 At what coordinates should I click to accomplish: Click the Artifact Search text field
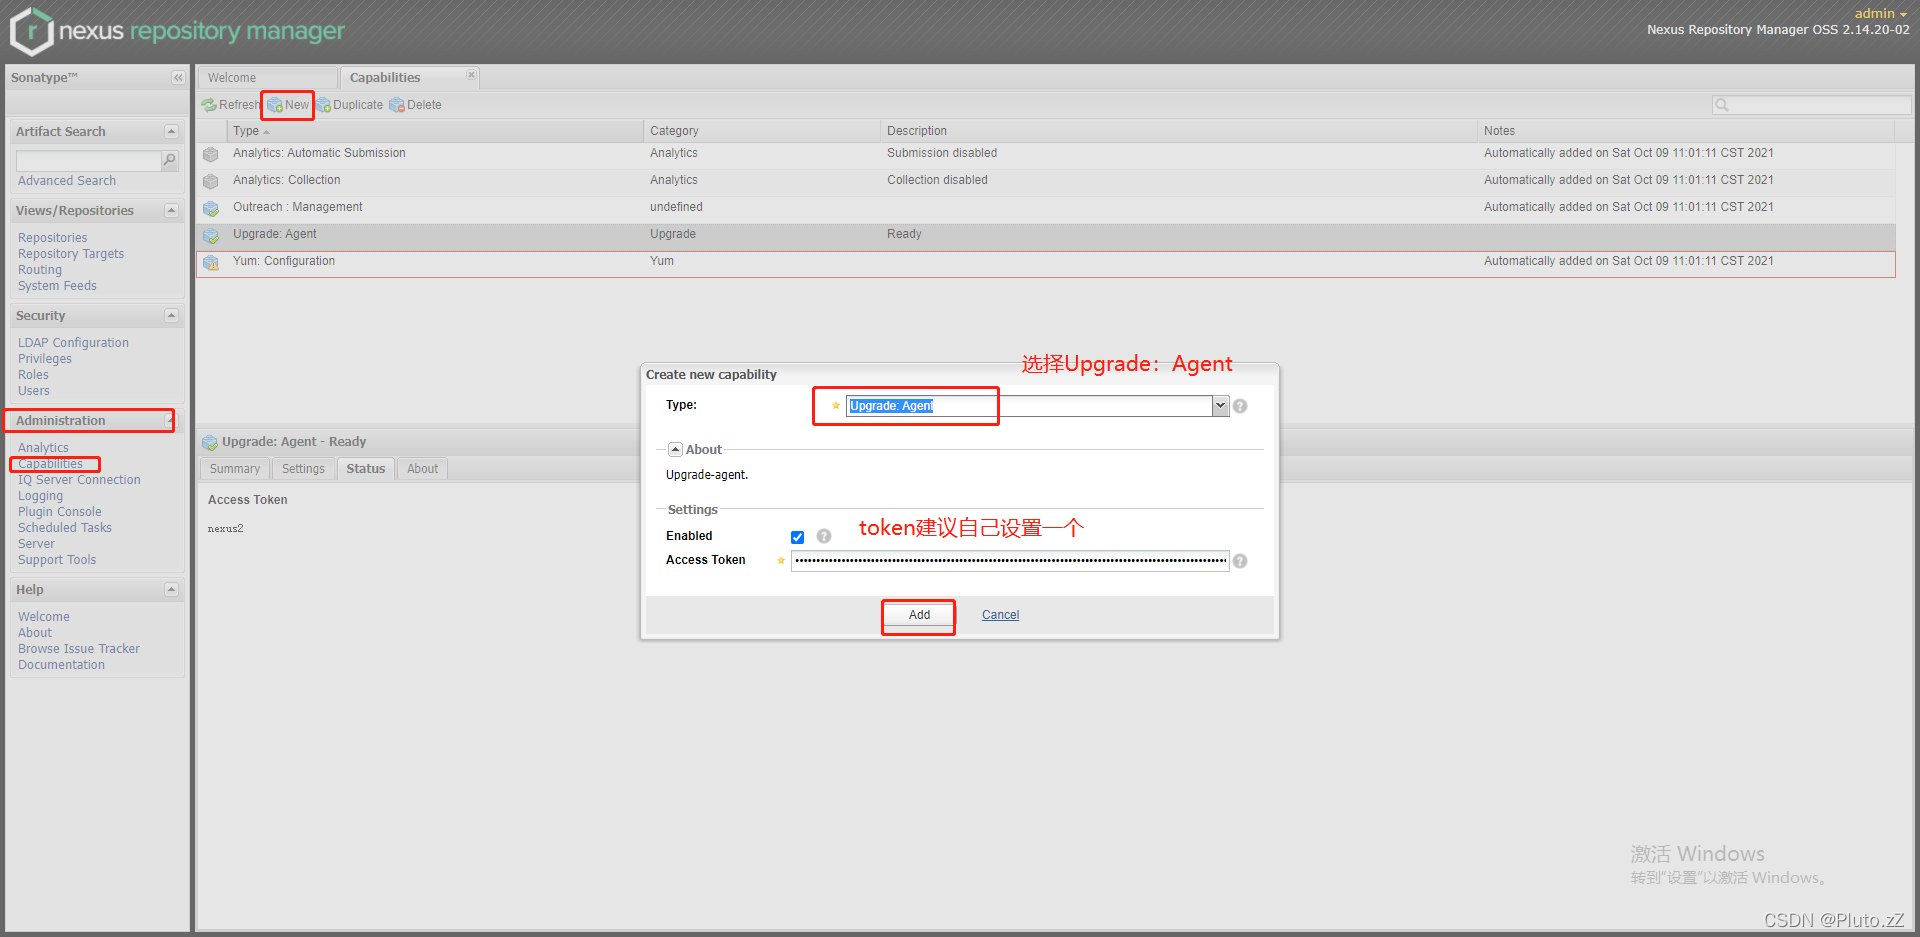[88, 161]
